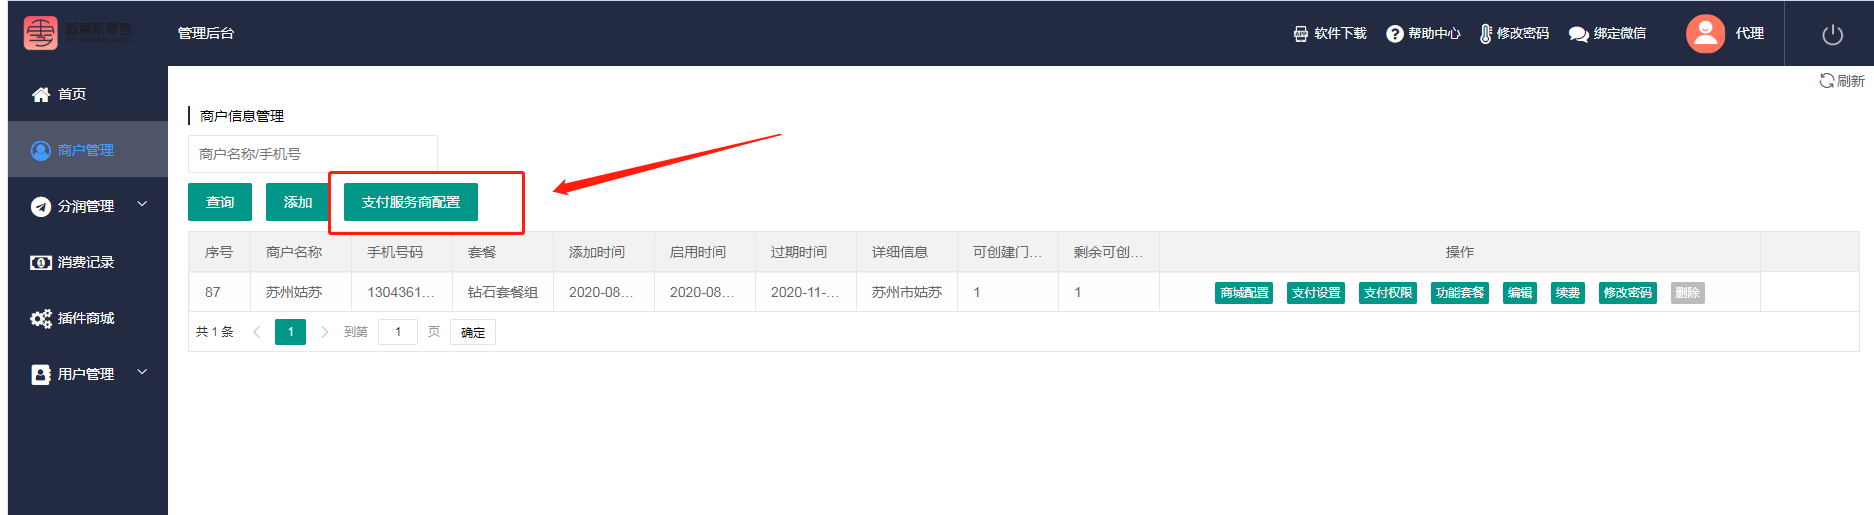1874x515 pixels.
Task: Expand the 分润管理 submenu arrow
Action: (x=142, y=204)
